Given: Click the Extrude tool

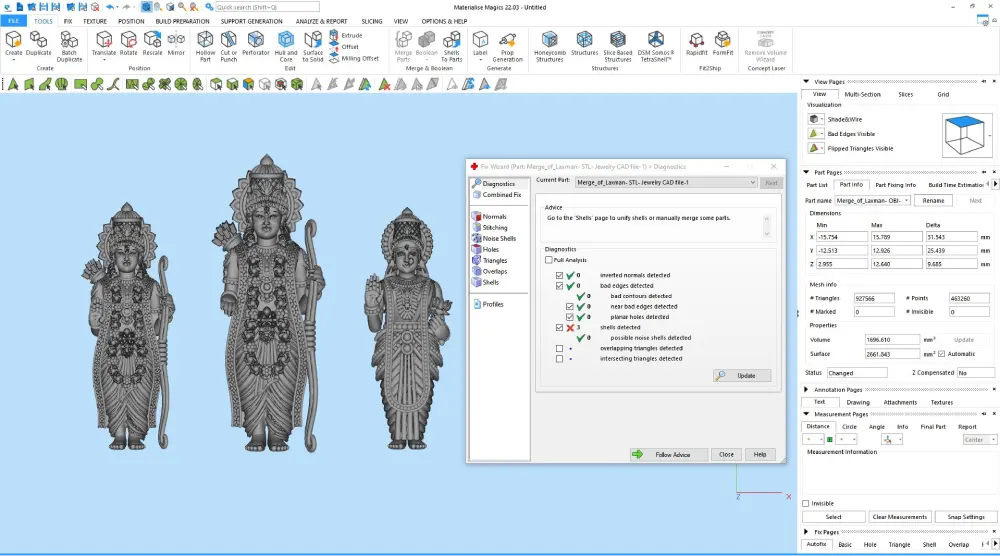Looking at the screenshot, I should point(346,36).
